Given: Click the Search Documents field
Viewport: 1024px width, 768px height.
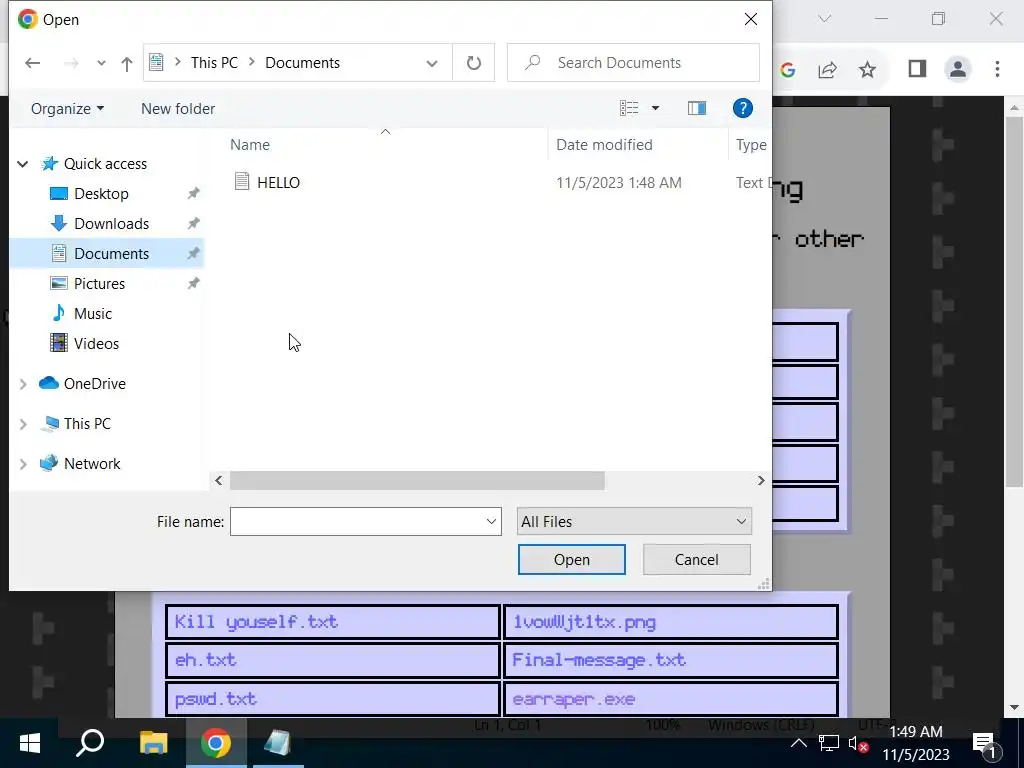Looking at the screenshot, I should point(633,63).
